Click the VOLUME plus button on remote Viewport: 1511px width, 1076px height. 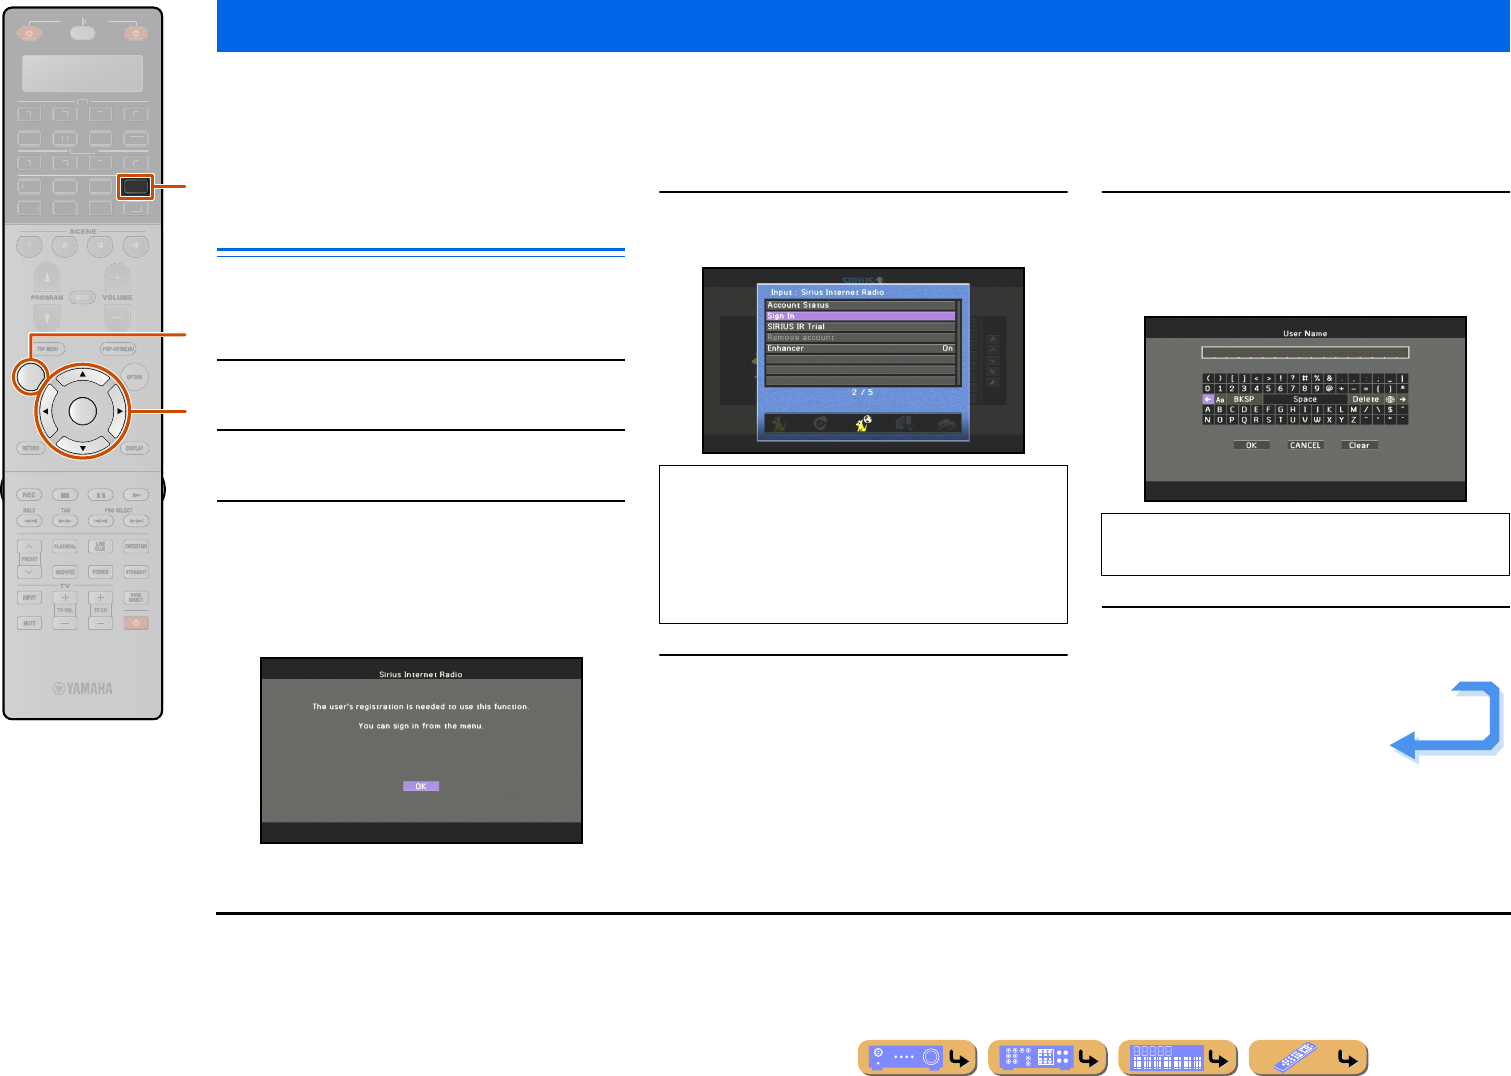click(x=117, y=277)
